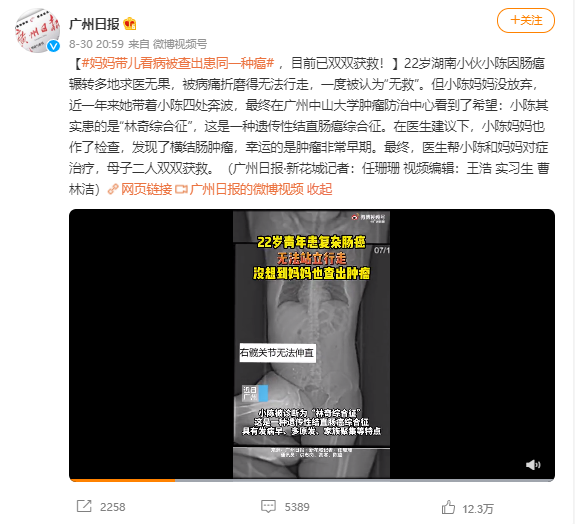Click the video camera icon before 广州日报的微博视频

(x=181, y=189)
